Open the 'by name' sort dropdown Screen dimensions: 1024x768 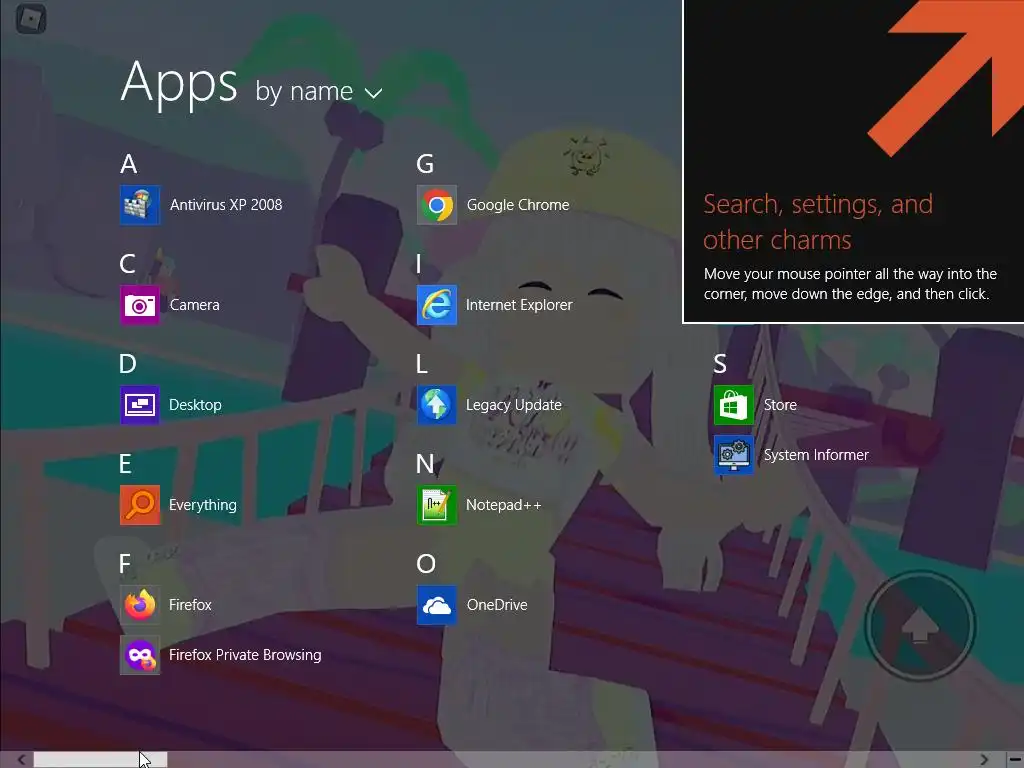[x=318, y=91]
